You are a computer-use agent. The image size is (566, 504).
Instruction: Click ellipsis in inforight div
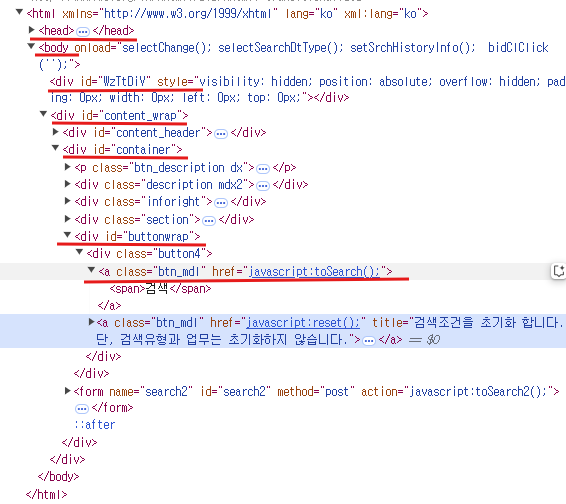[221, 203]
